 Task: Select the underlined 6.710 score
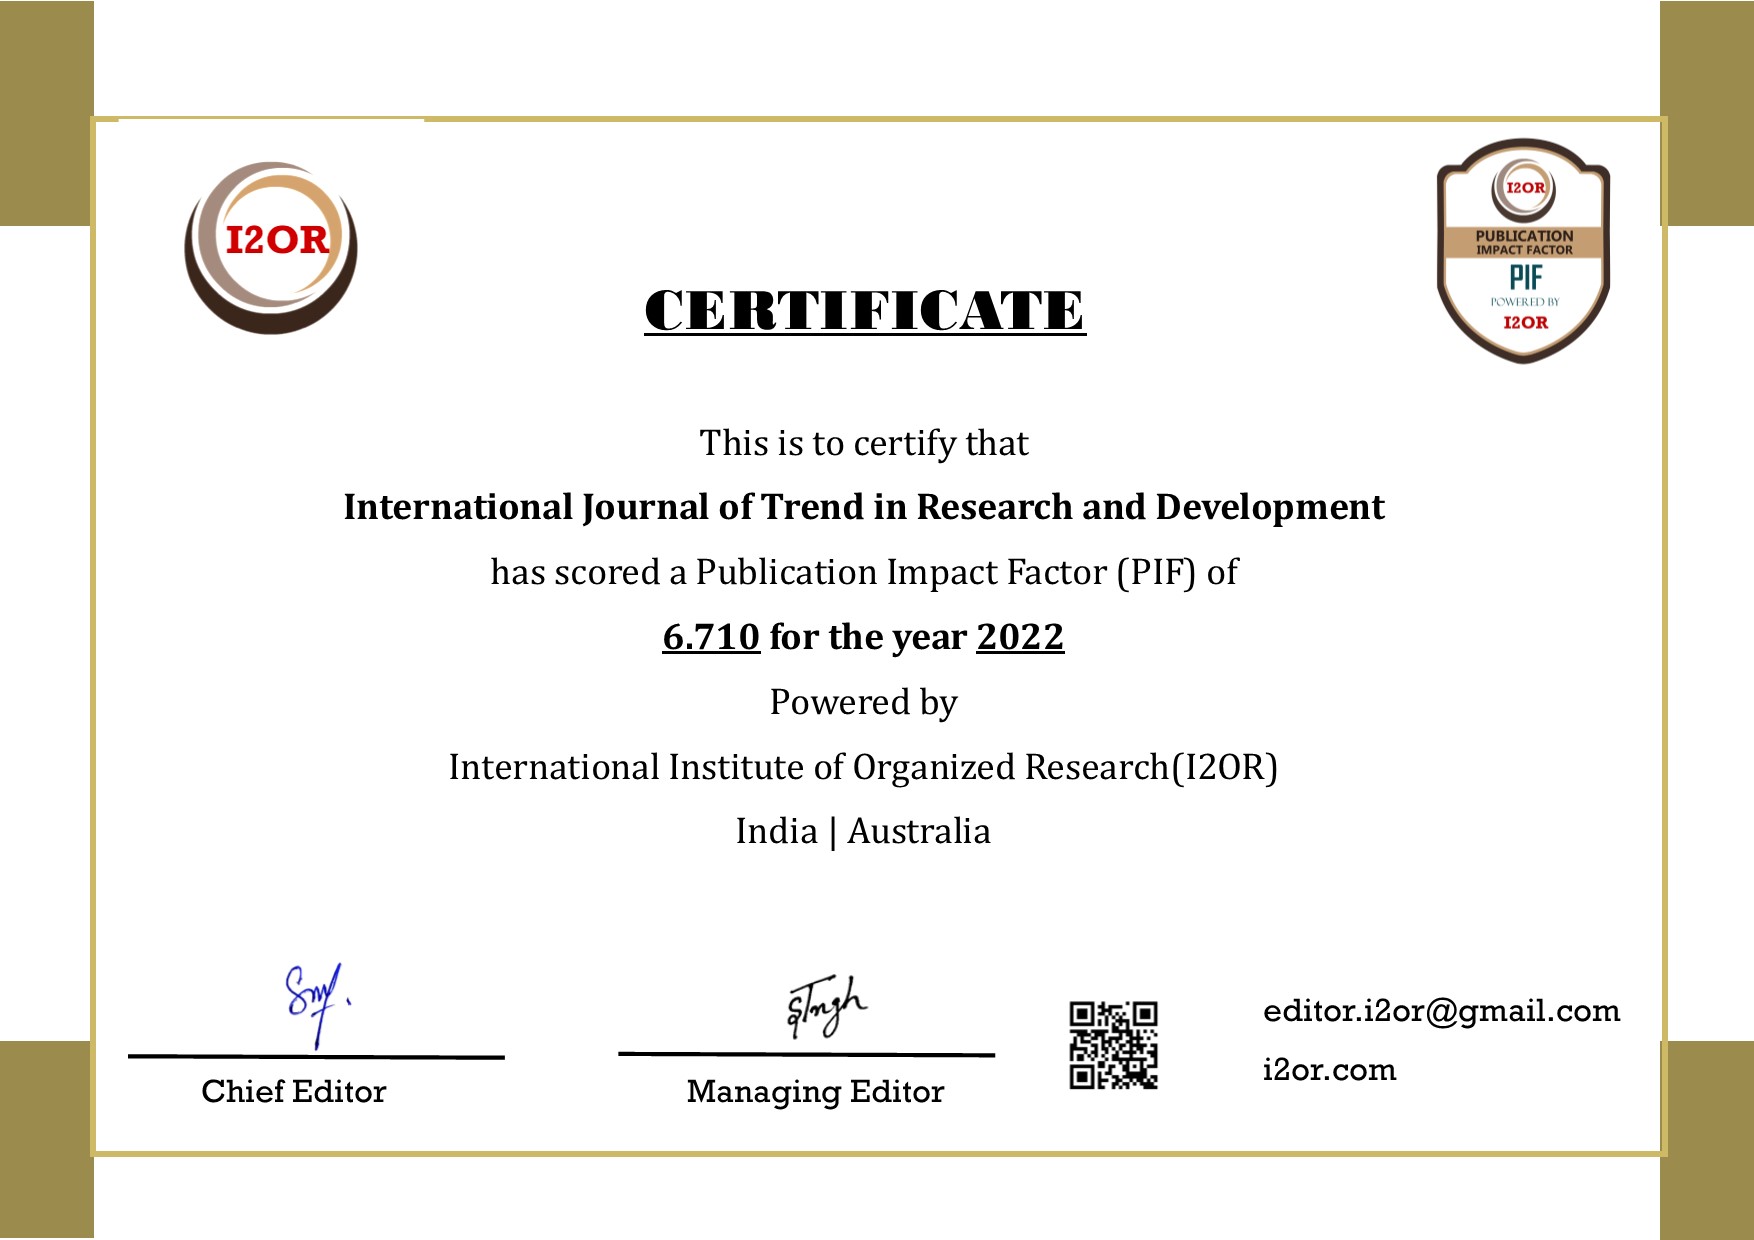click(x=711, y=637)
